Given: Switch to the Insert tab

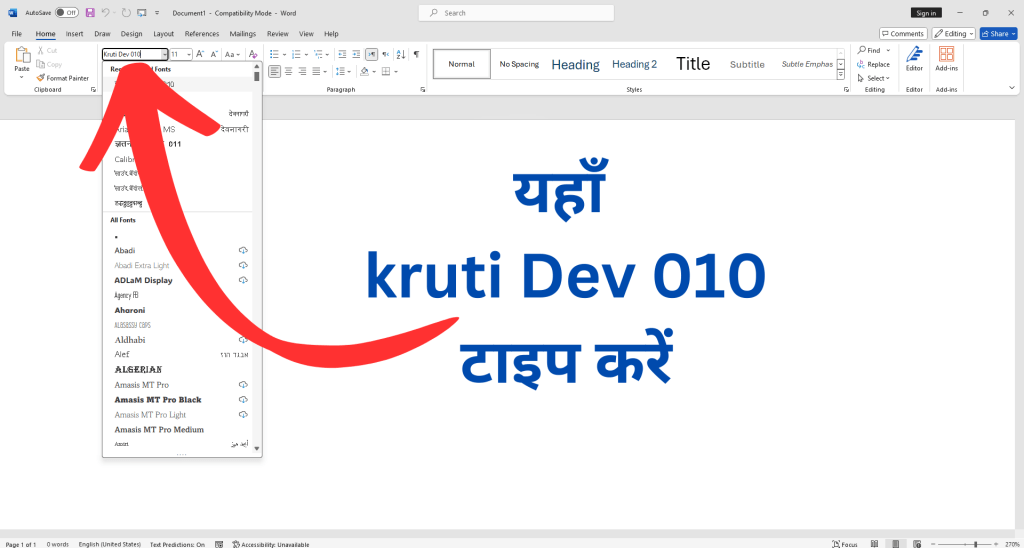Looking at the screenshot, I should click(74, 33).
